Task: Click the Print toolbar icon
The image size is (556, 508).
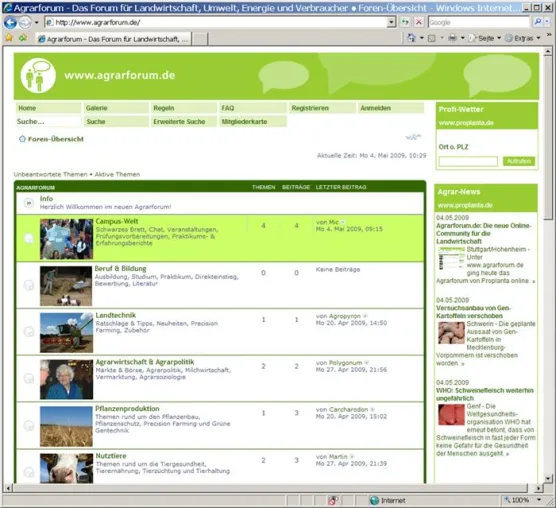Action: (452, 38)
